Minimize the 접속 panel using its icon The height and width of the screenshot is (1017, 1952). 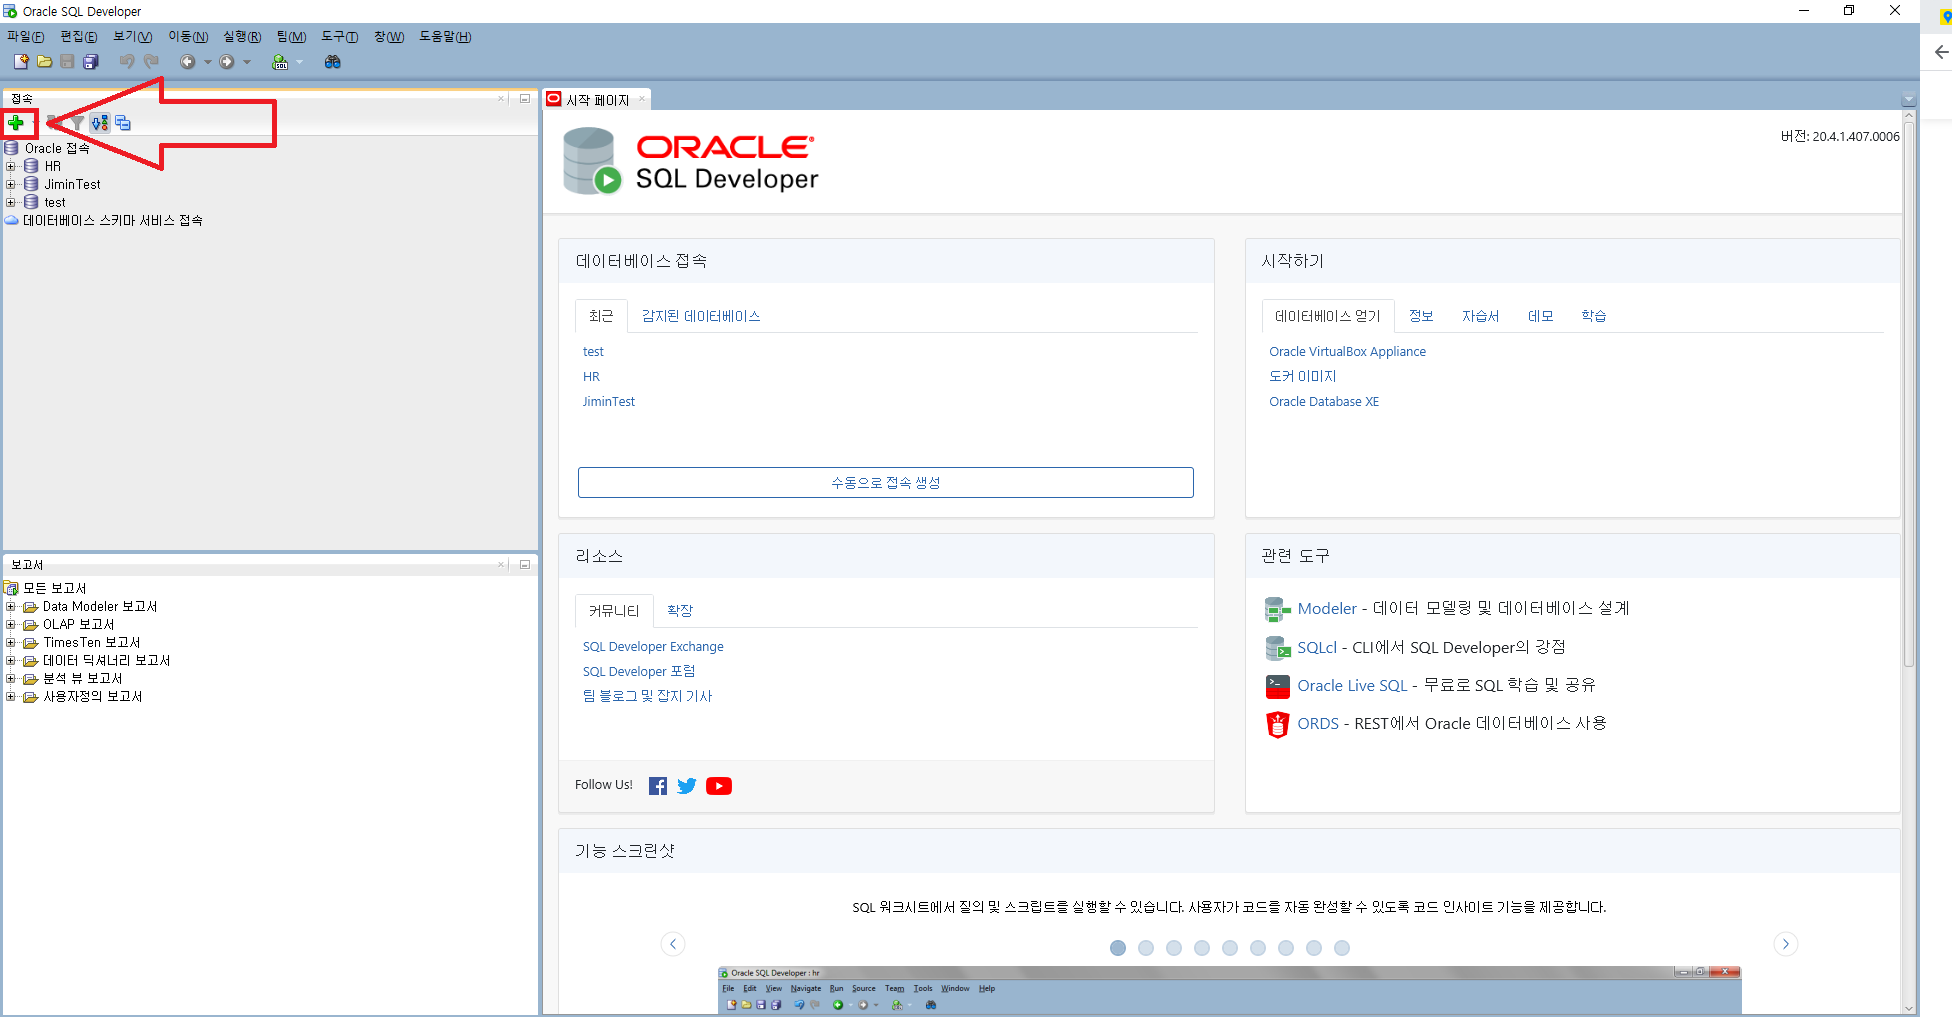525,98
